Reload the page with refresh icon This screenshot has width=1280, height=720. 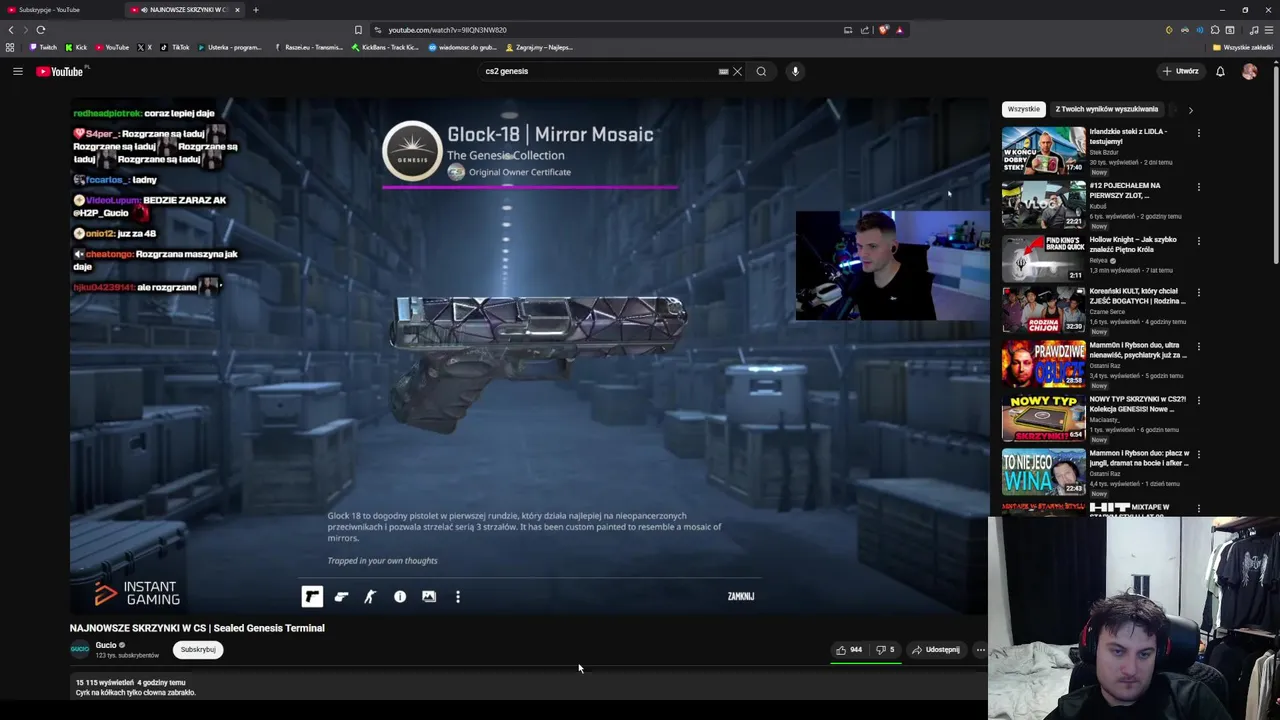(x=40, y=30)
